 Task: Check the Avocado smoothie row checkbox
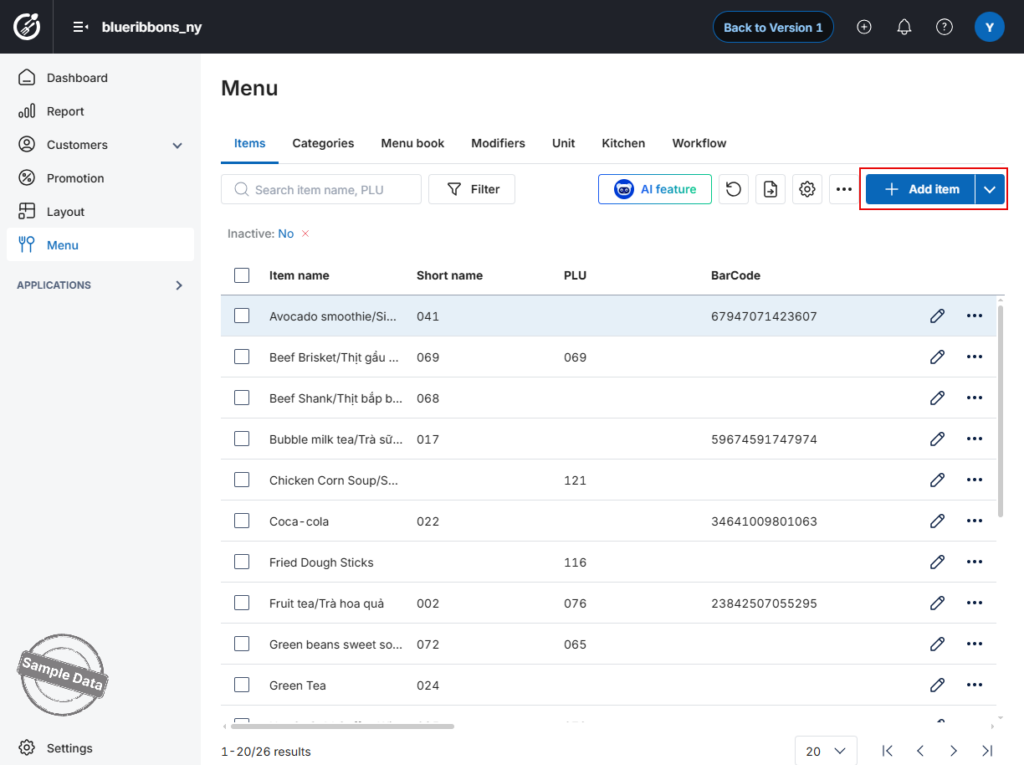(242, 316)
